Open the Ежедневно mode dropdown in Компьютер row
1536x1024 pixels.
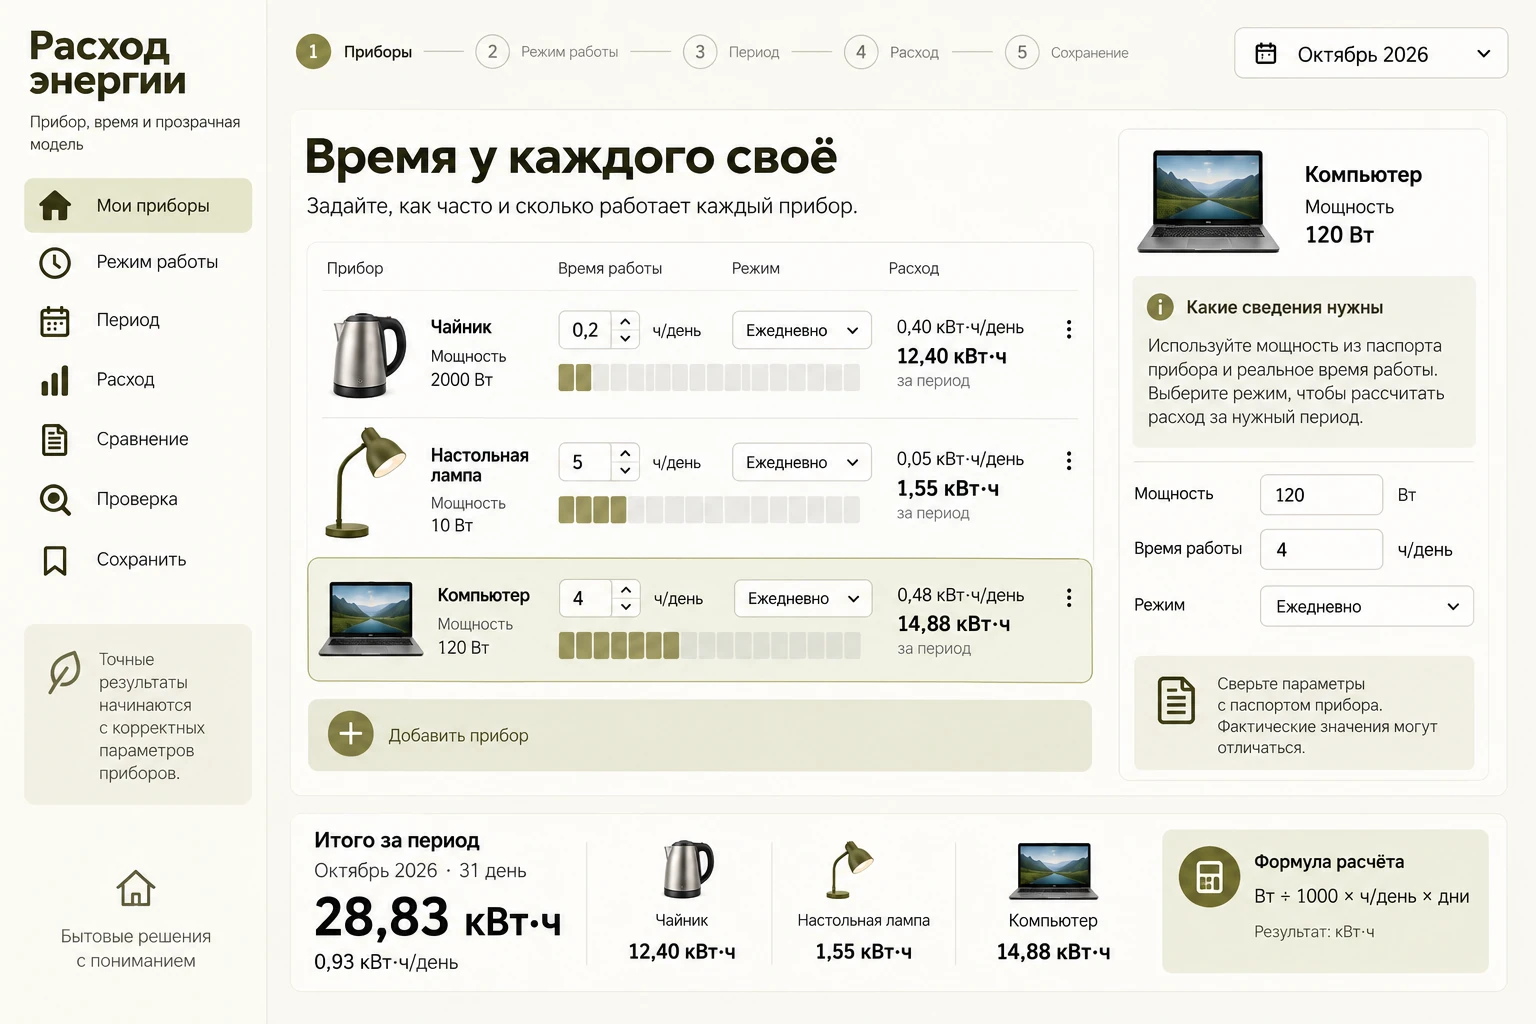coord(803,598)
